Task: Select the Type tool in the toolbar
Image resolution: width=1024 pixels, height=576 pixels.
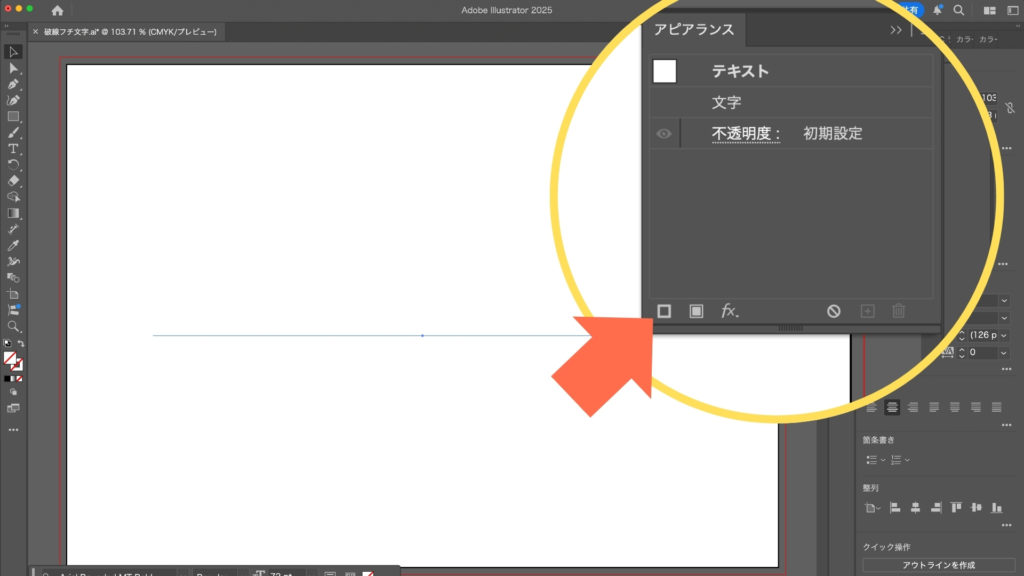Action: coord(14,148)
